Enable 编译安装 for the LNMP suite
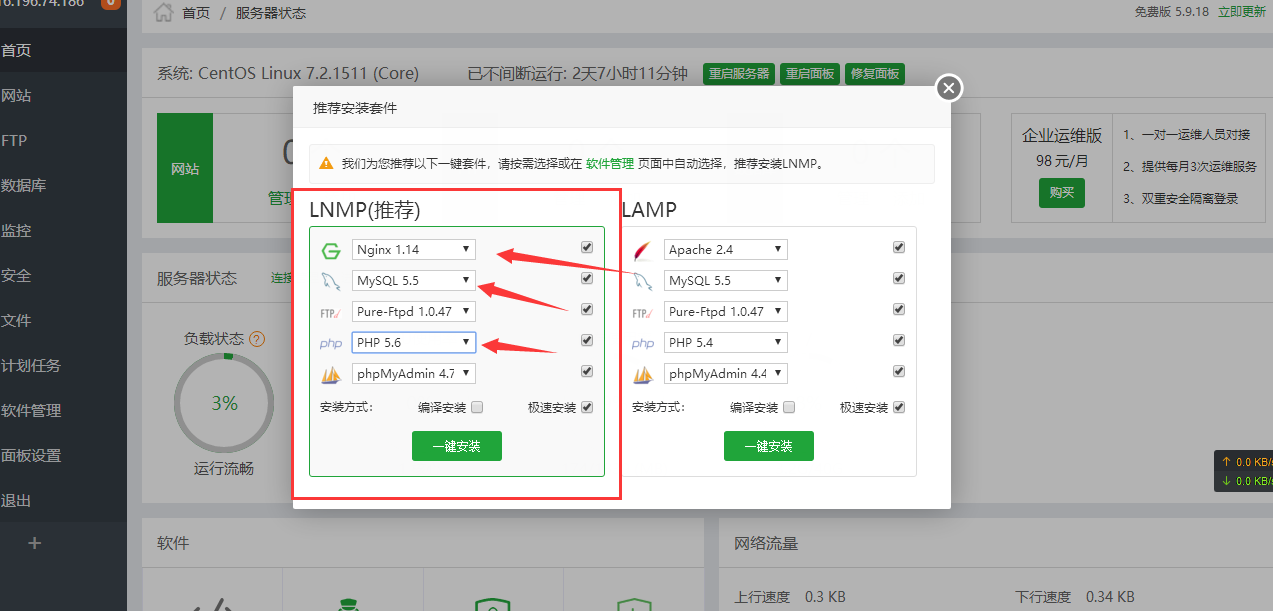1273x611 pixels. tap(477, 407)
